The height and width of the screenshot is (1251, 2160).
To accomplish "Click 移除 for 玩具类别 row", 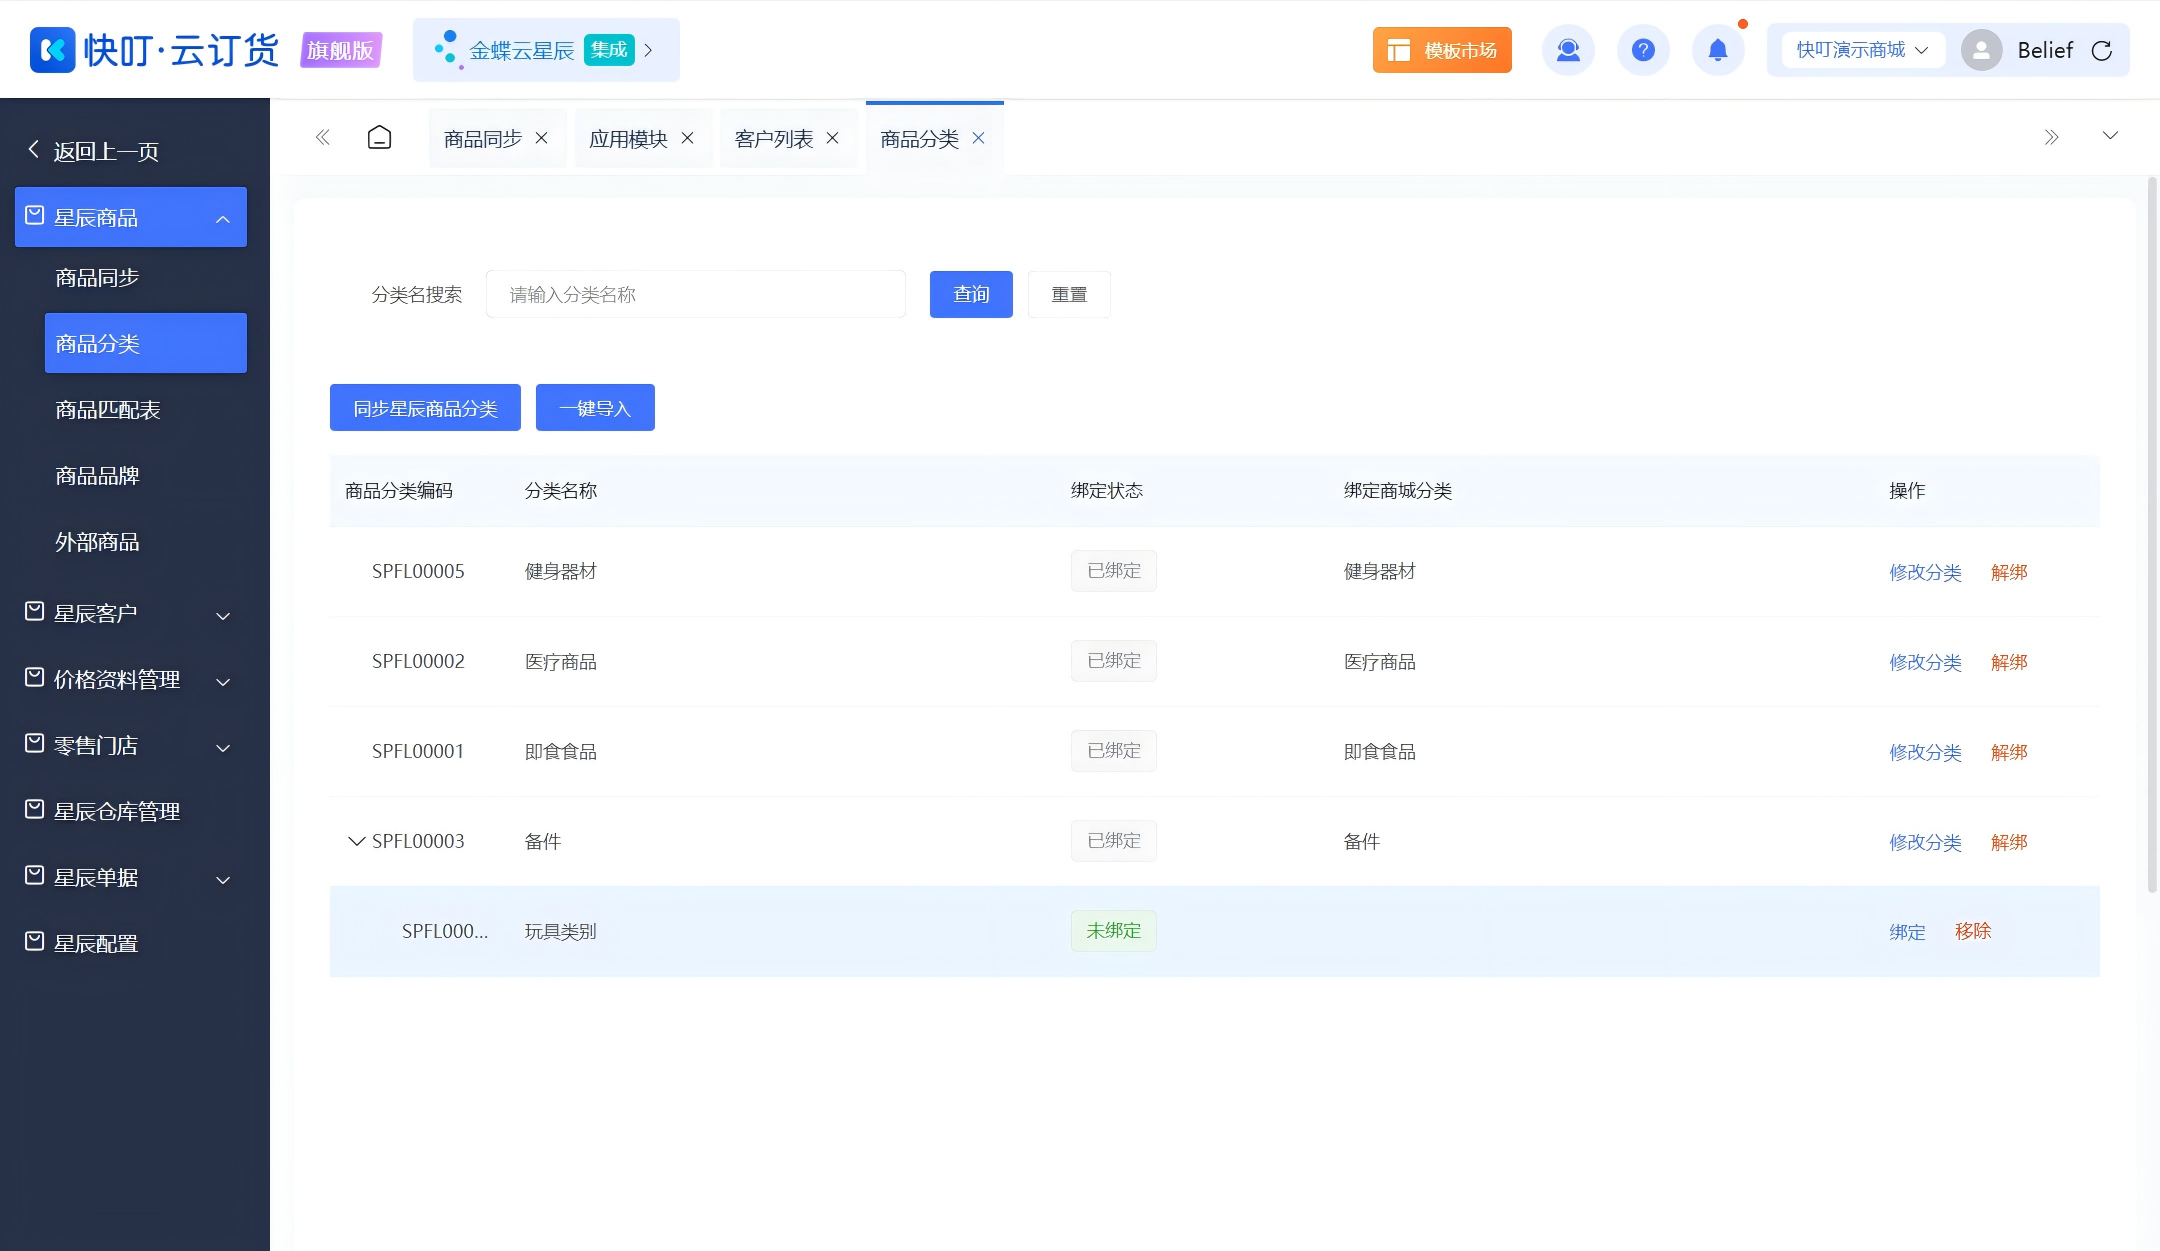I will (x=1973, y=931).
